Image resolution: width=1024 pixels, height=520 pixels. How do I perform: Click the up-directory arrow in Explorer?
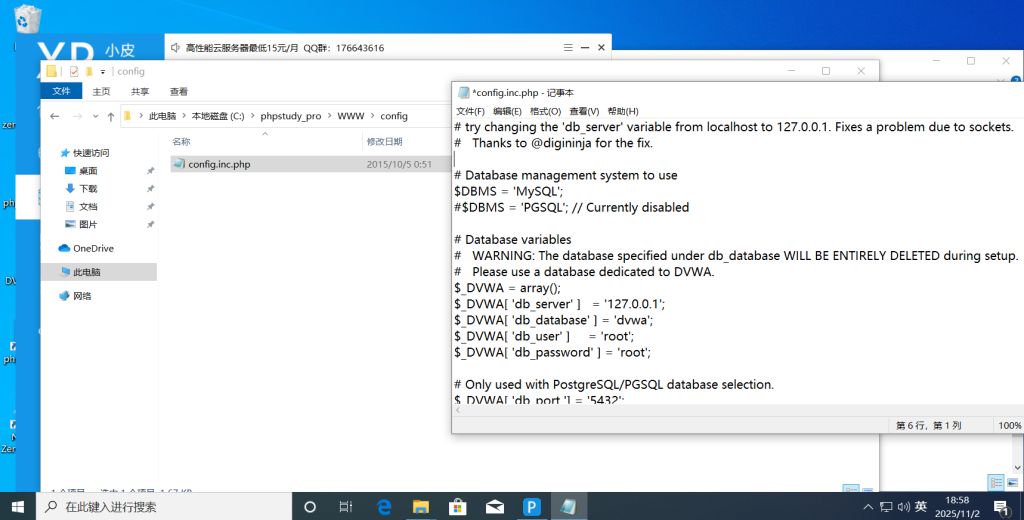107,116
